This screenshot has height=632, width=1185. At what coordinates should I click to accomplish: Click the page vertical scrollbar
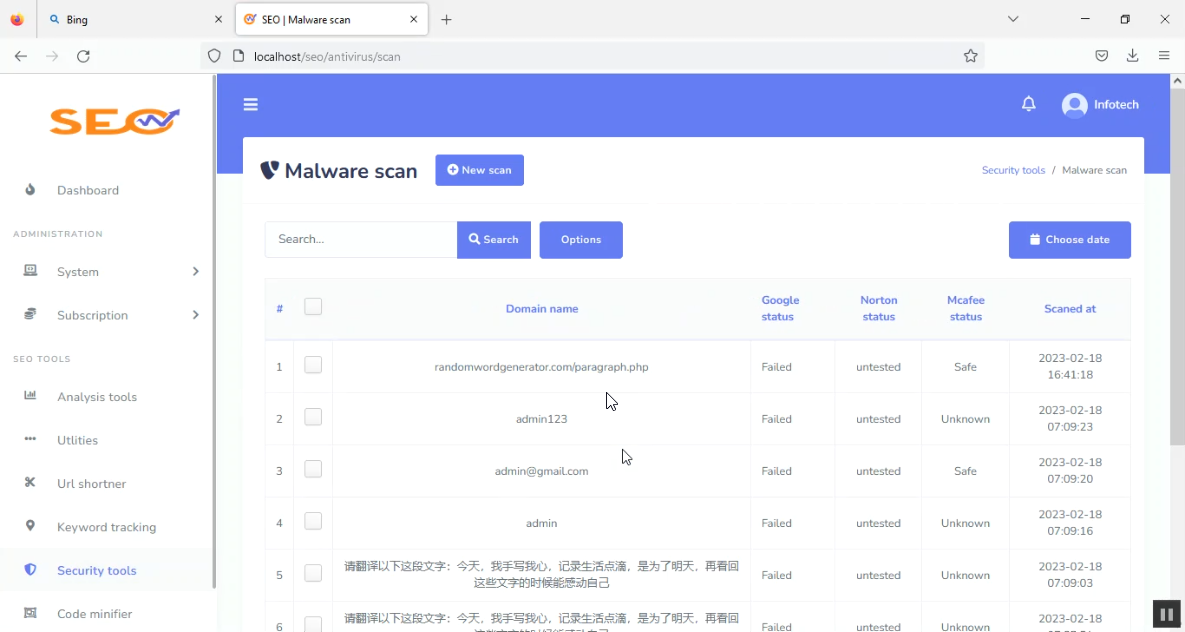[1177, 300]
